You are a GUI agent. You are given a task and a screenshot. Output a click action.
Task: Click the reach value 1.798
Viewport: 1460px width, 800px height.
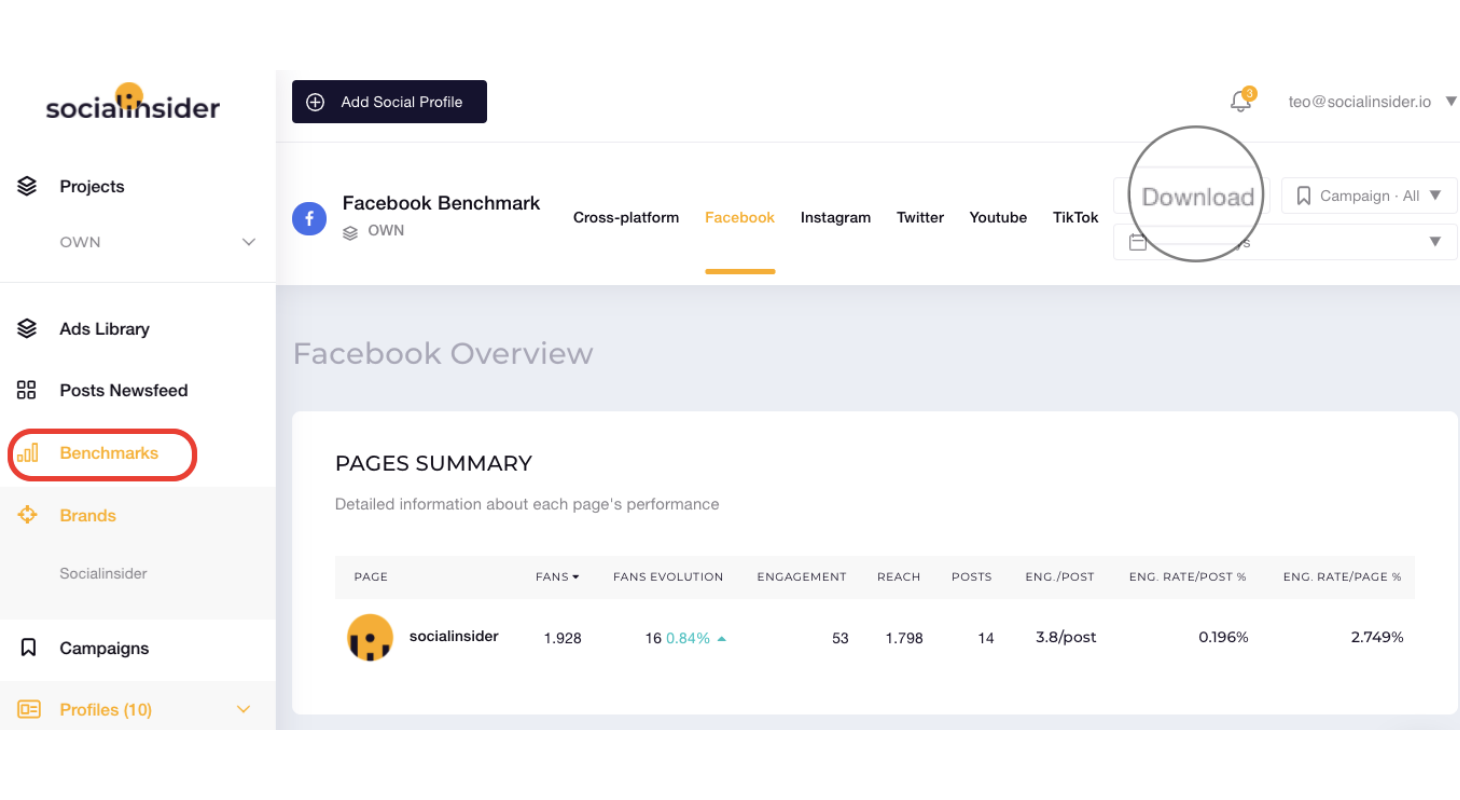904,638
